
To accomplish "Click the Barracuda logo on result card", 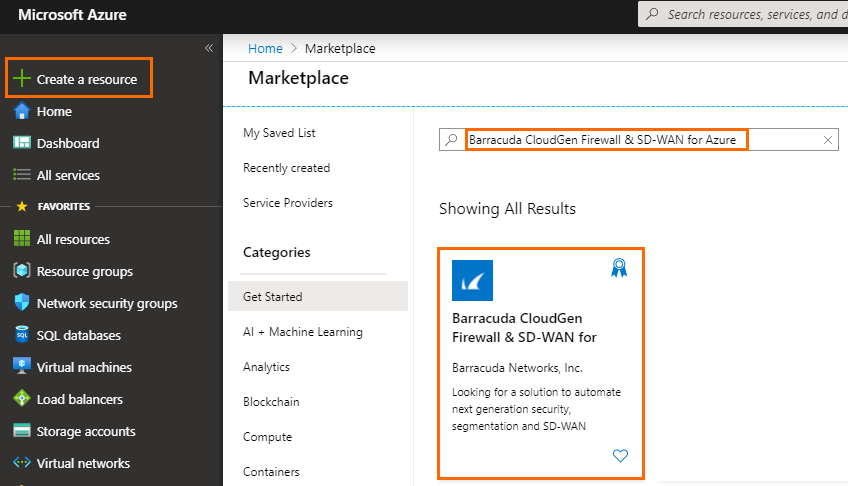I will click(472, 280).
